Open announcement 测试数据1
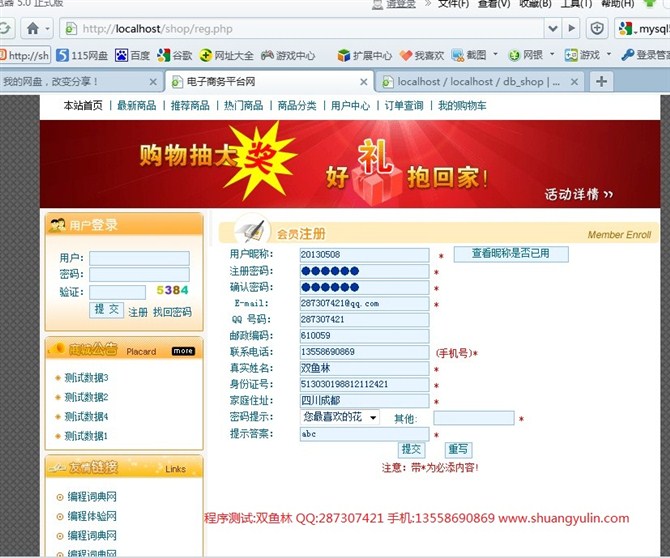The height and width of the screenshot is (558, 670). click(86, 436)
